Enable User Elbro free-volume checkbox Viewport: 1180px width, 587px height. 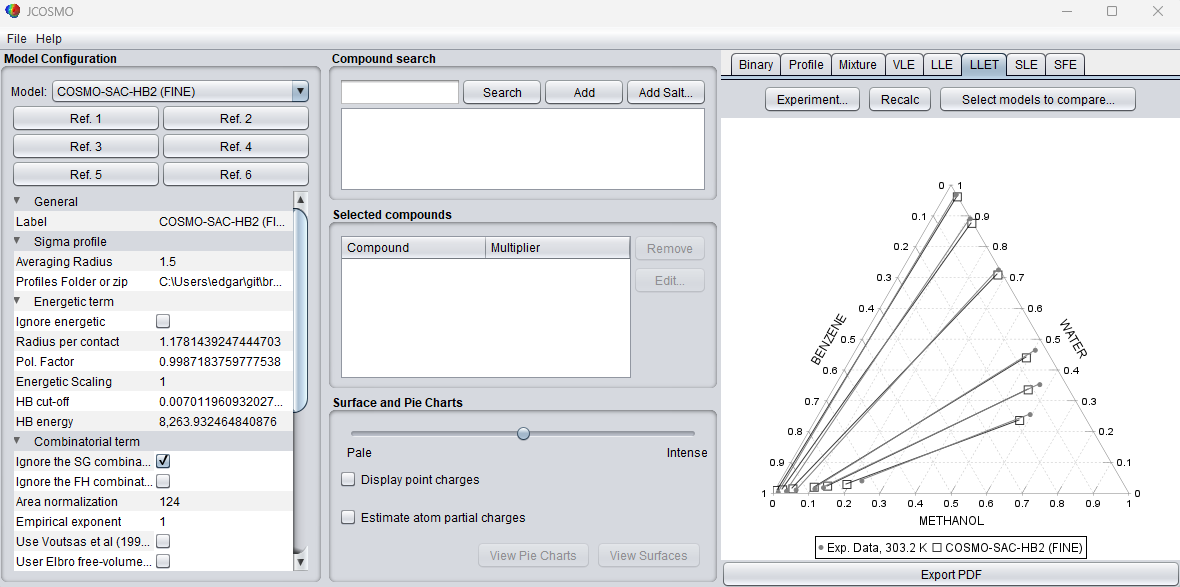[x=163, y=561]
